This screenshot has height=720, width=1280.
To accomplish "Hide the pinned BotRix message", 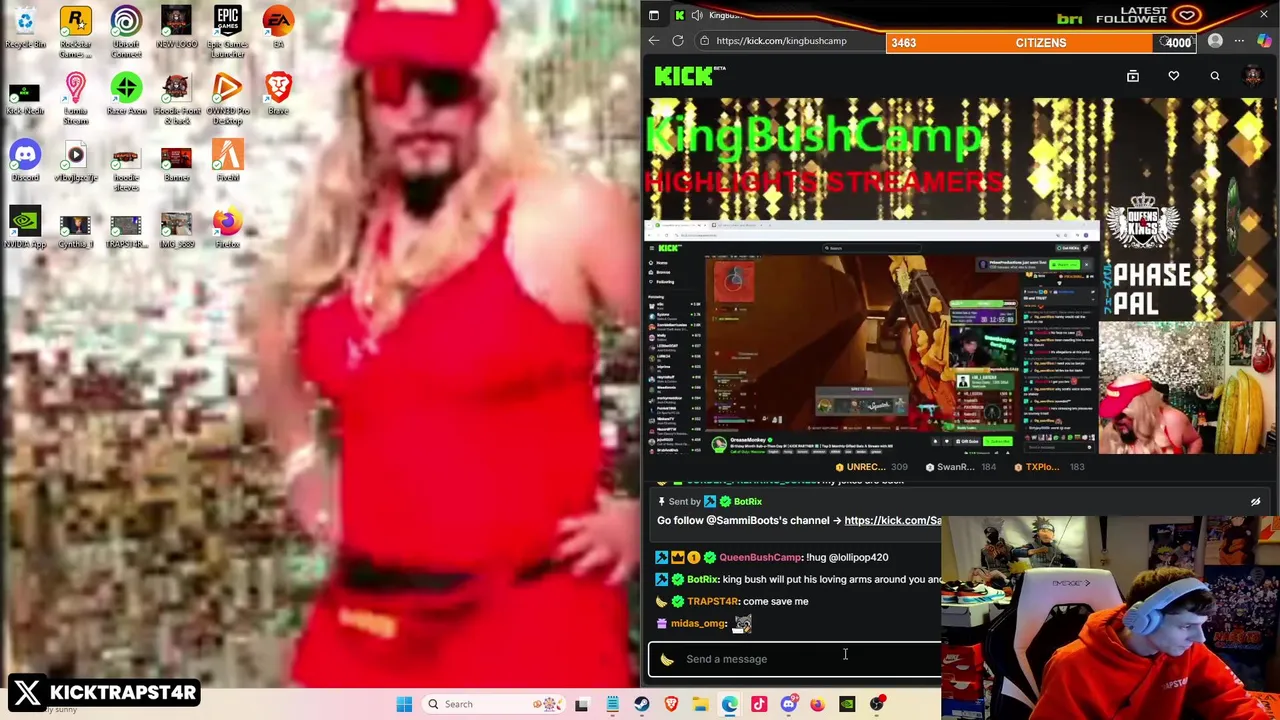I will (x=1256, y=502).
